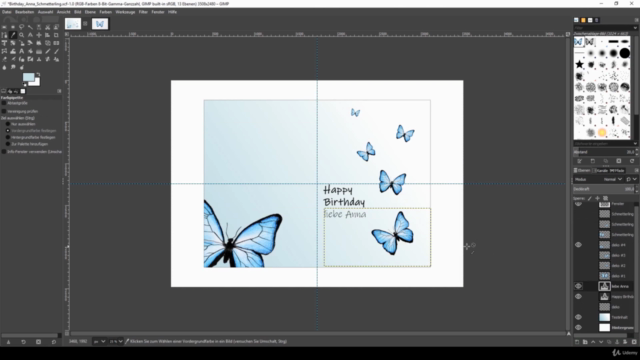Select the Pencil tool
640x360 pixels.
coord(47,51)
